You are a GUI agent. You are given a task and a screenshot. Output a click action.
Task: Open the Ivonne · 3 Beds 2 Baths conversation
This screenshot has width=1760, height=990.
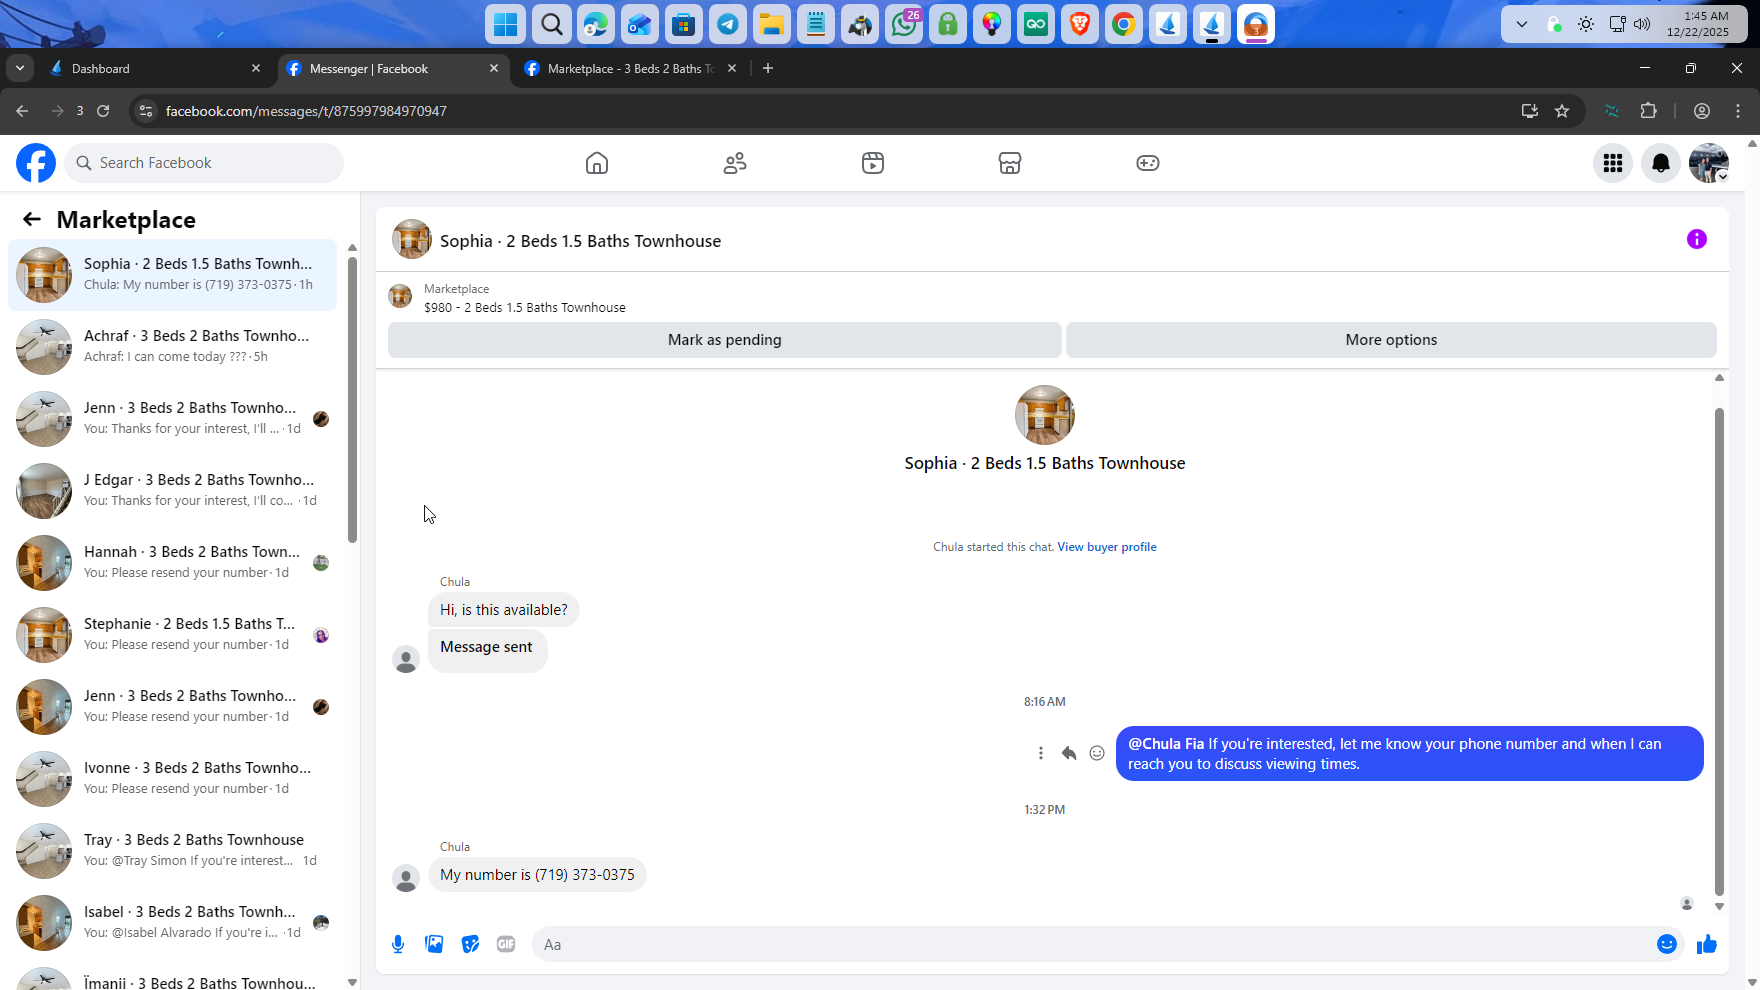(x=172, y=778)
